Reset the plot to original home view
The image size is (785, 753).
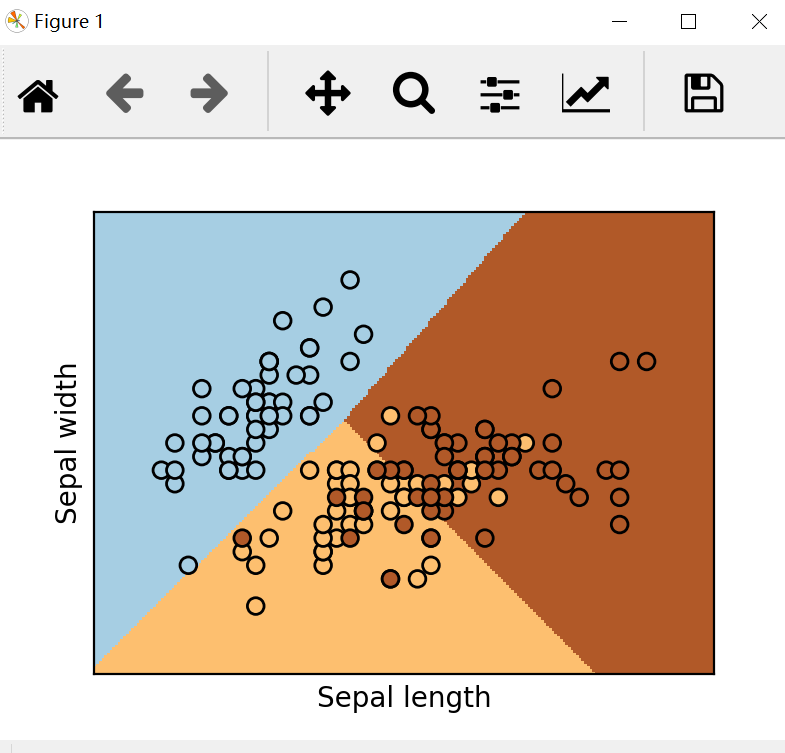39,94
